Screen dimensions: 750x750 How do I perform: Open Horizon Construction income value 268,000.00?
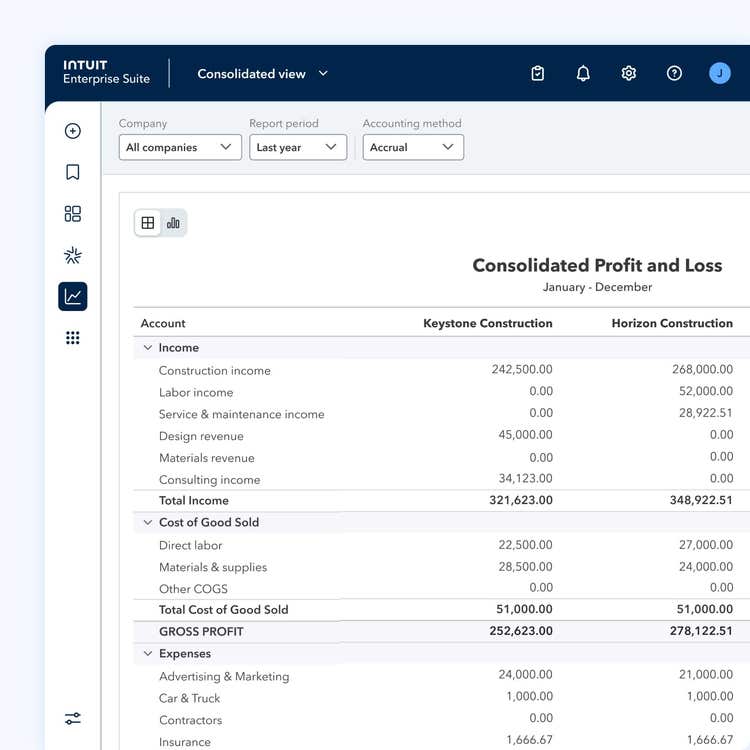point(702,369)
